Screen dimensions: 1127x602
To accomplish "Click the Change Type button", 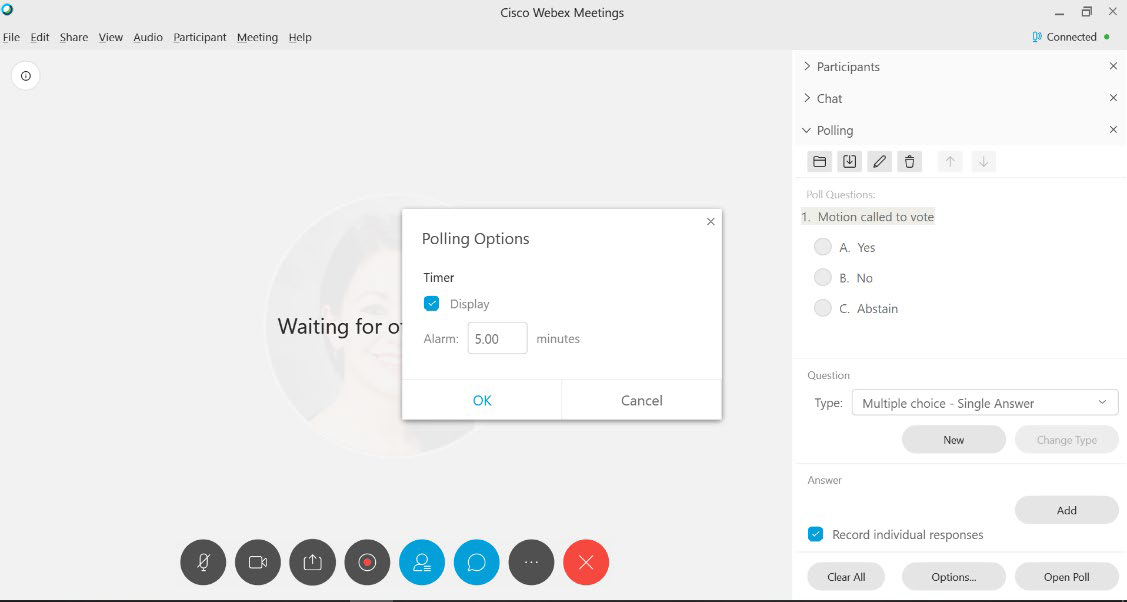I will click(1067, 440).
